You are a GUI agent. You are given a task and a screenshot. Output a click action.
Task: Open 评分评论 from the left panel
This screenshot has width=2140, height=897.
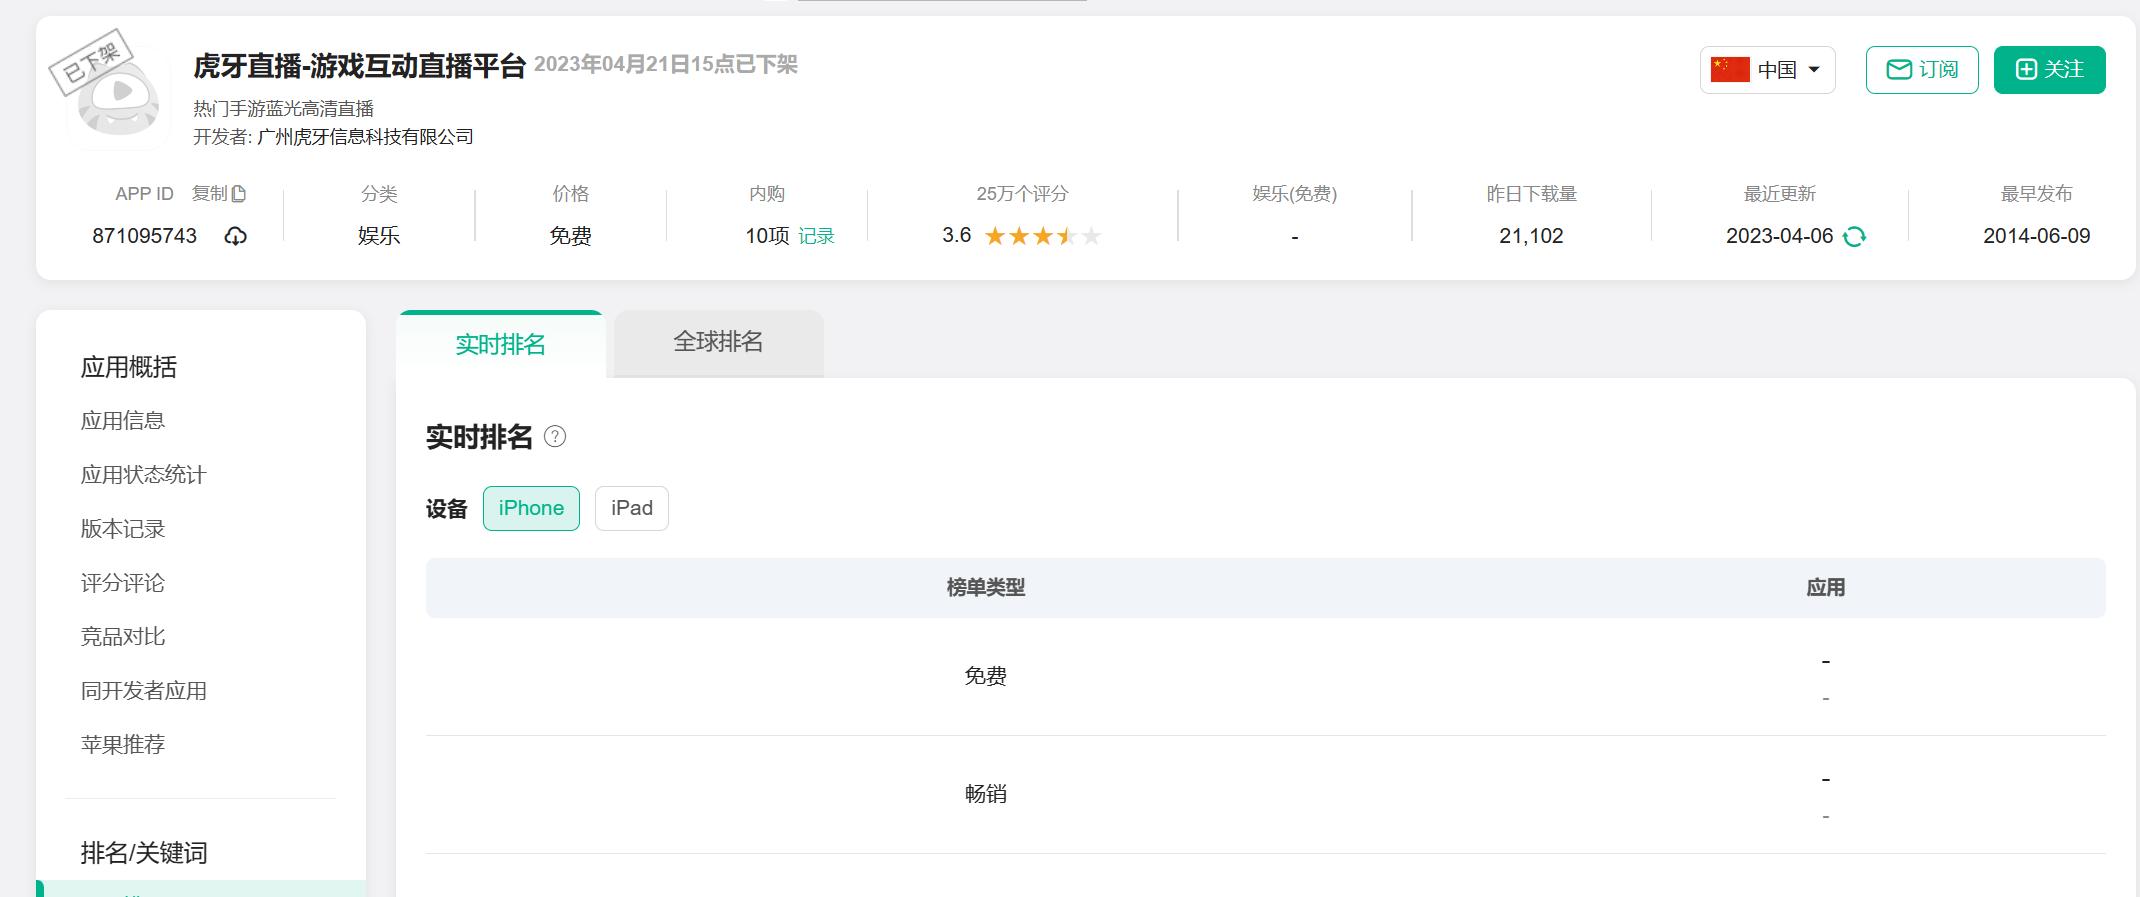click(125, 583)
